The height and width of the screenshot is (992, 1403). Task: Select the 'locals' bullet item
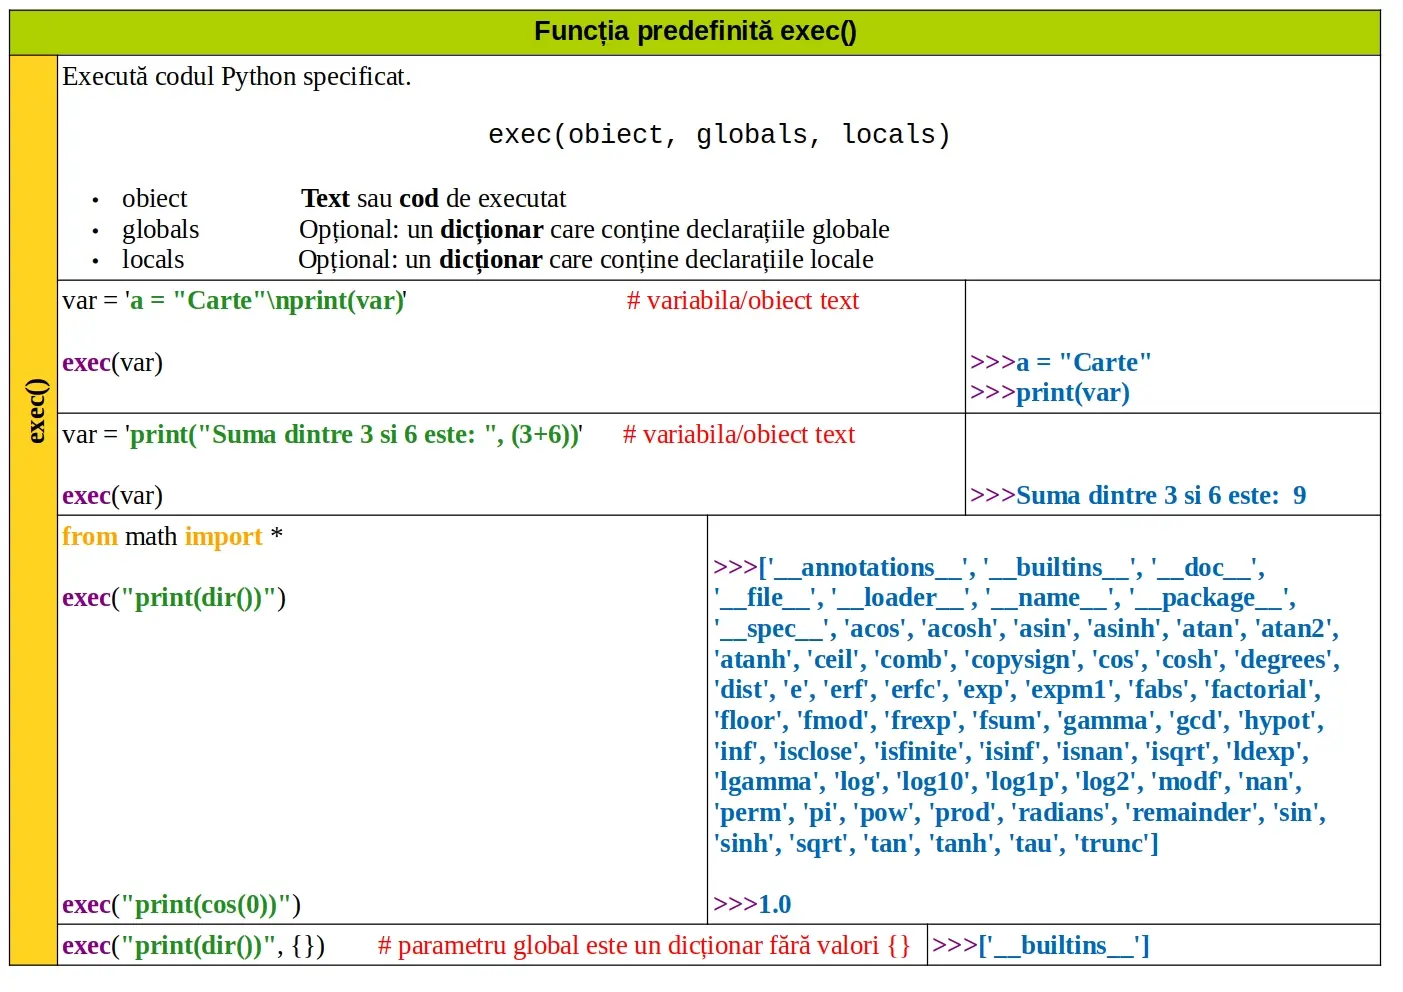[153, 260]
